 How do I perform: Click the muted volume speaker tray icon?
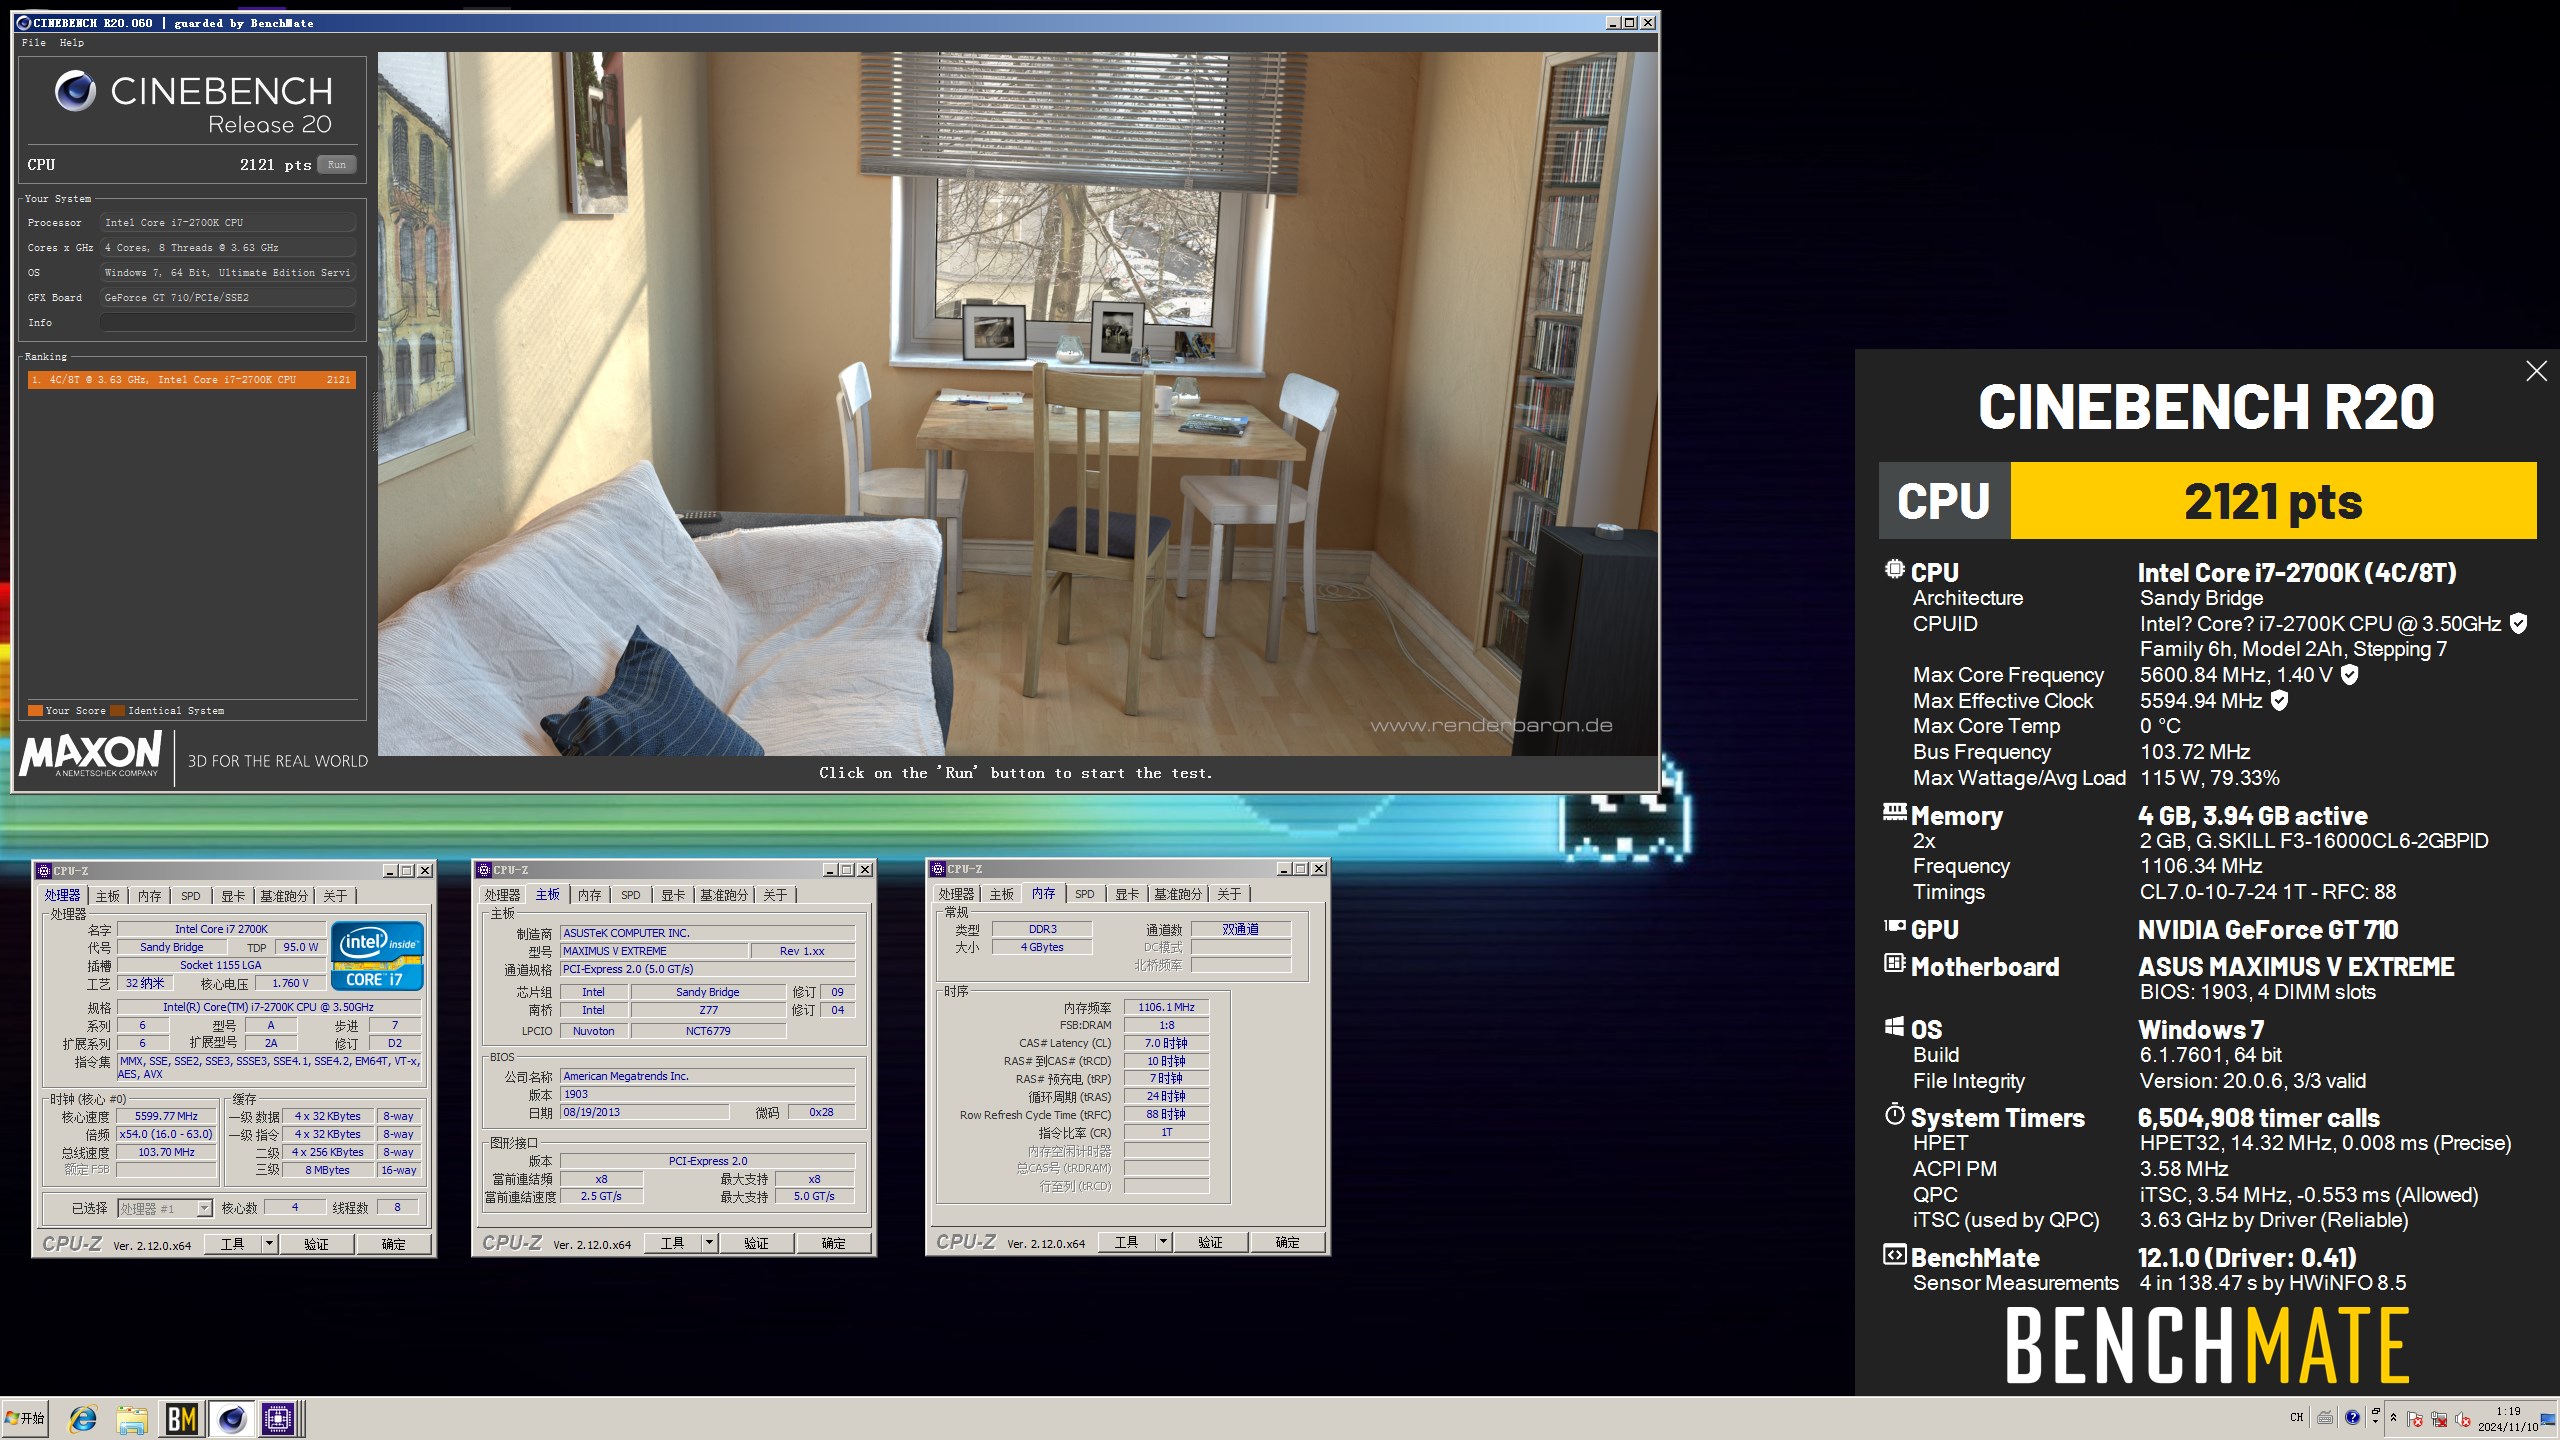point(2463,1419)
